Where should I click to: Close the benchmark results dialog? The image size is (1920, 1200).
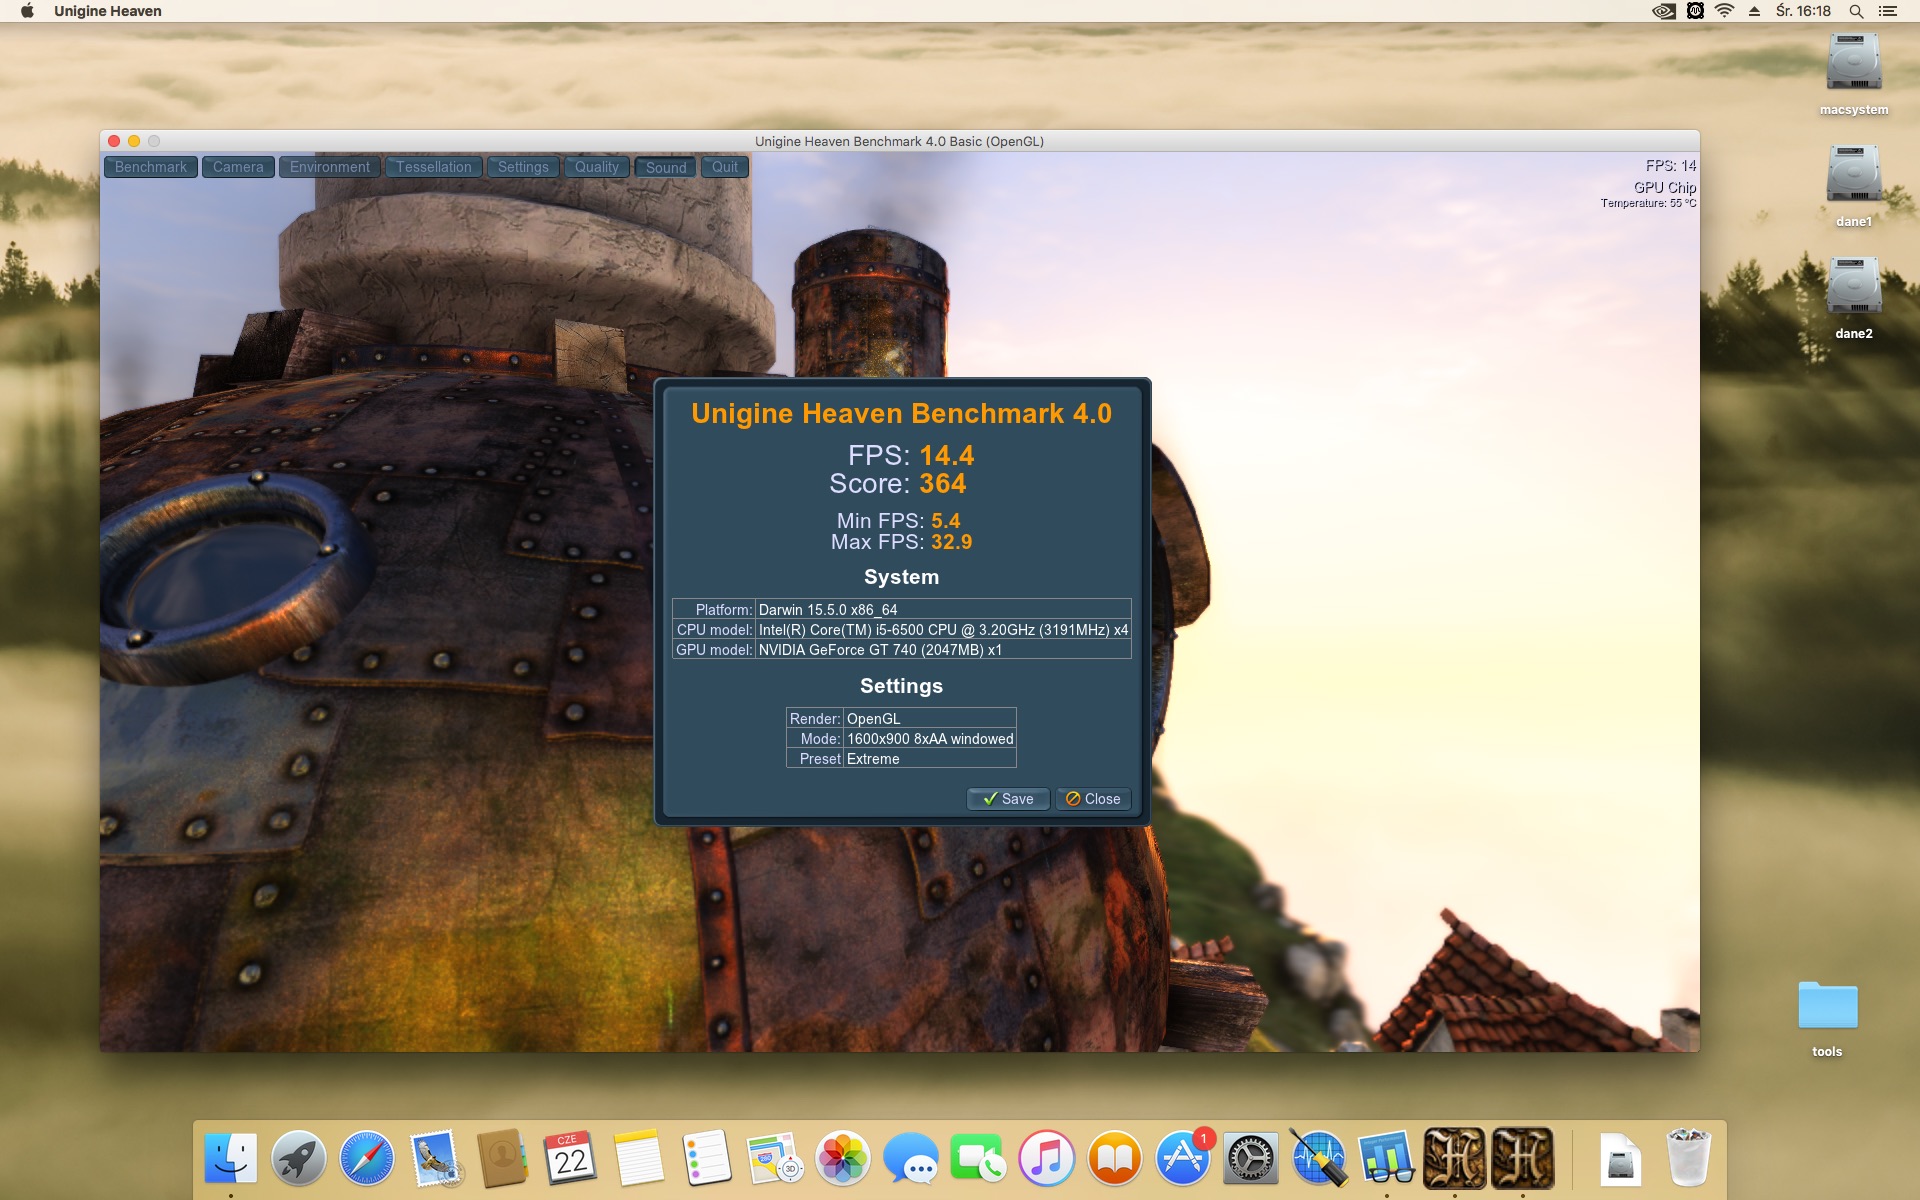click(x=1093, y=798)
